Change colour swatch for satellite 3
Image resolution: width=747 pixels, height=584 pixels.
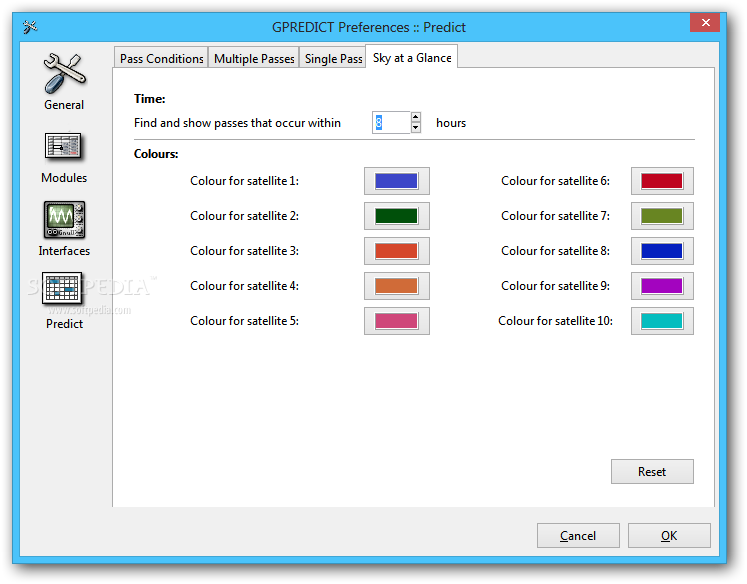[x=397, y=251]
